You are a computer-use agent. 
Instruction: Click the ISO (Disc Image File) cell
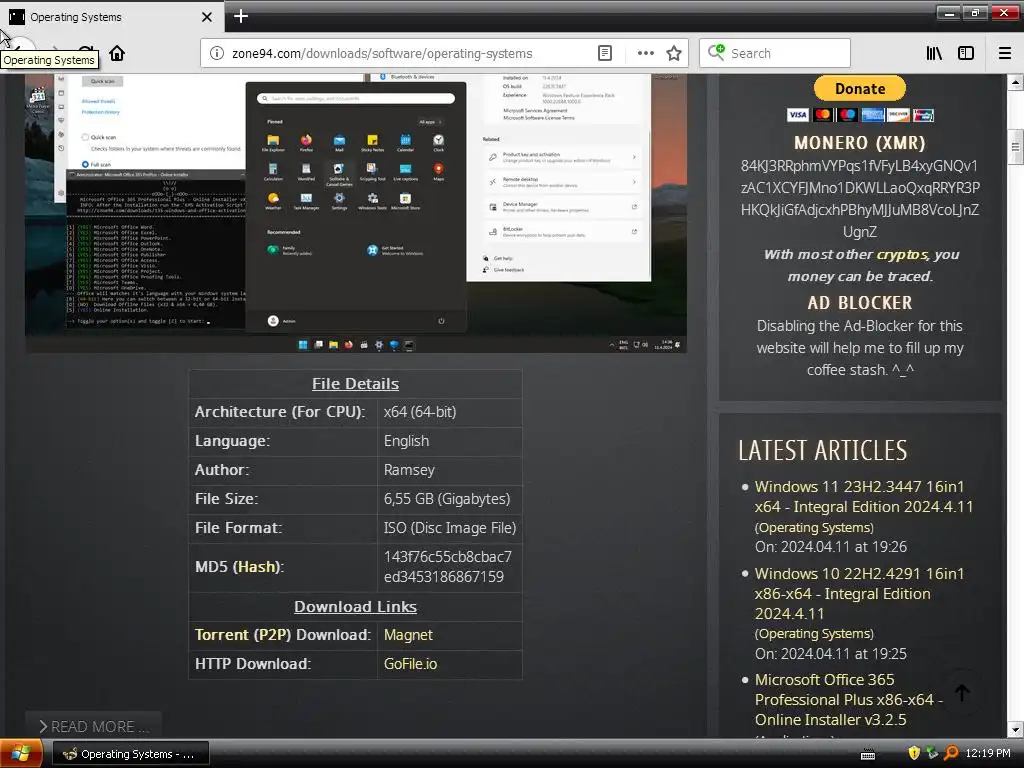(450, 528)
